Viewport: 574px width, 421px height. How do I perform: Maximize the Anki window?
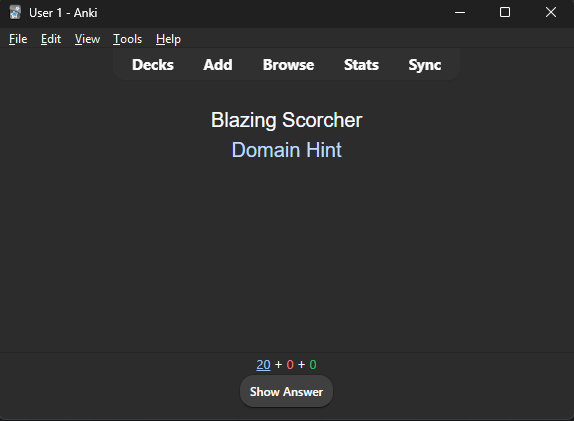pos(505,12)
